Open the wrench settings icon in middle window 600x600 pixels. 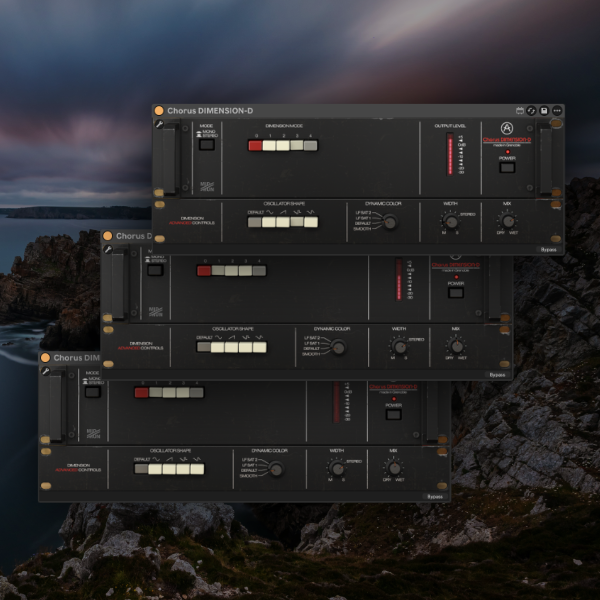click(x=108, y=249)
